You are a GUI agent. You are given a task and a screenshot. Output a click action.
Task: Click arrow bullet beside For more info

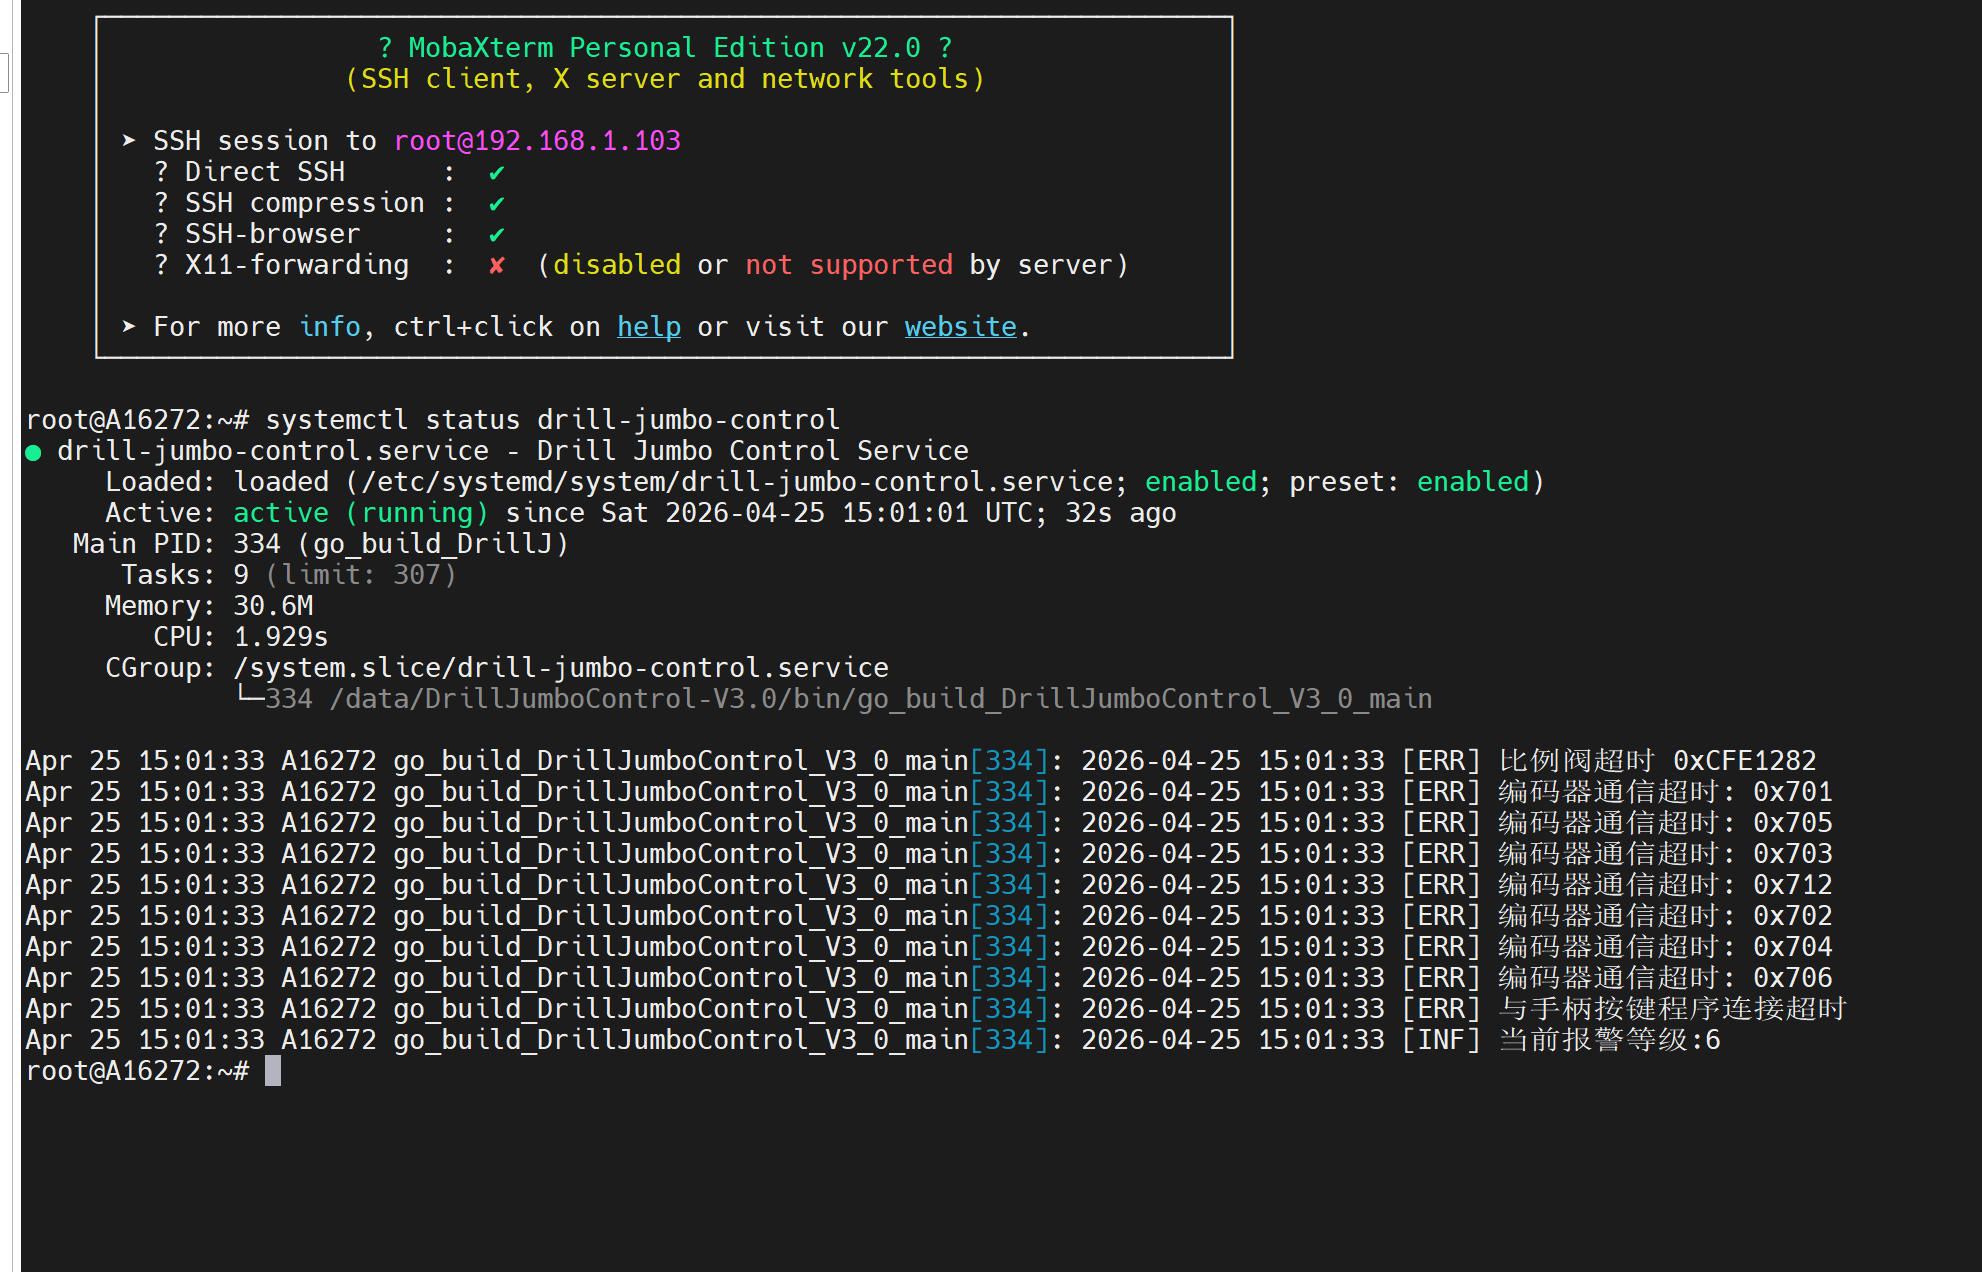[x=129, y=327]
